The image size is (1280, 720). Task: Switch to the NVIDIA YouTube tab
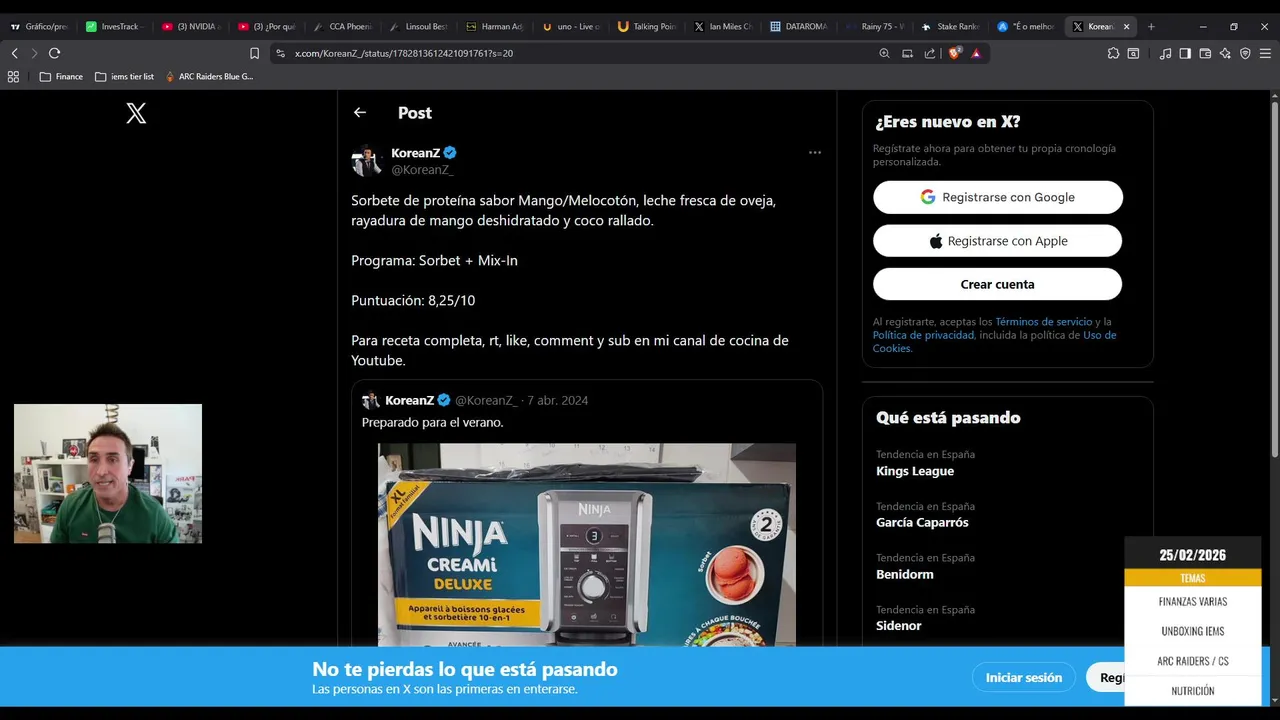point(191,27)
